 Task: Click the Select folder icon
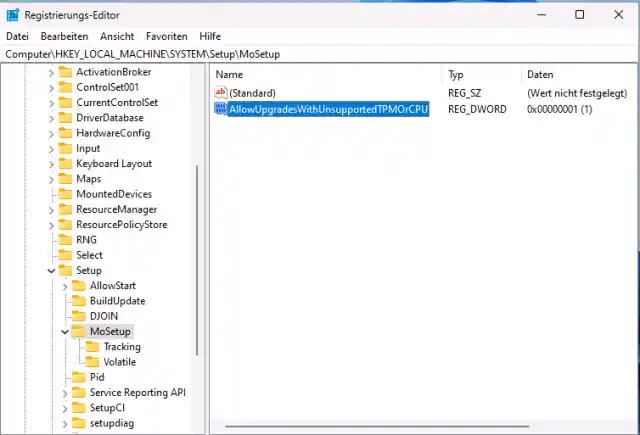(65, 255)
